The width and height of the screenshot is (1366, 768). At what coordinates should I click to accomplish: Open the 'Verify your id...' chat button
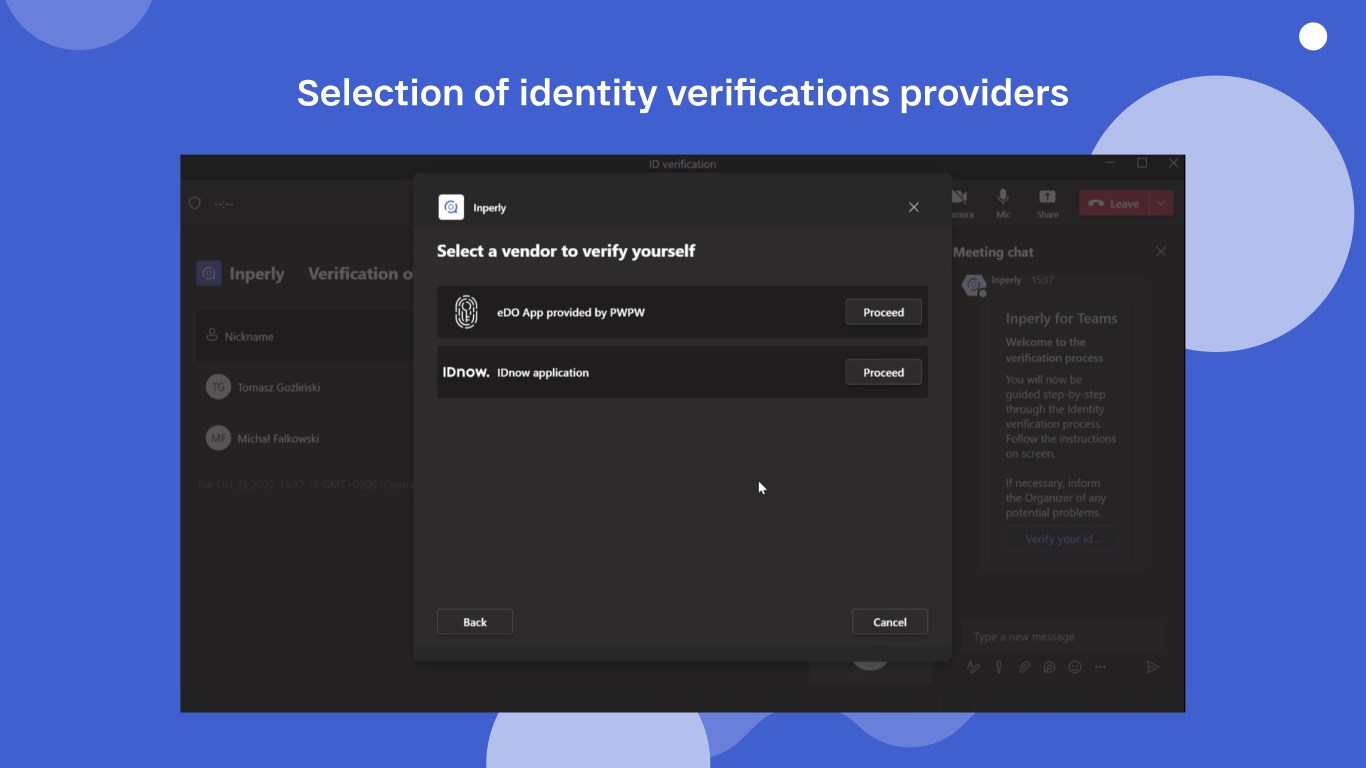[1062, 539]
